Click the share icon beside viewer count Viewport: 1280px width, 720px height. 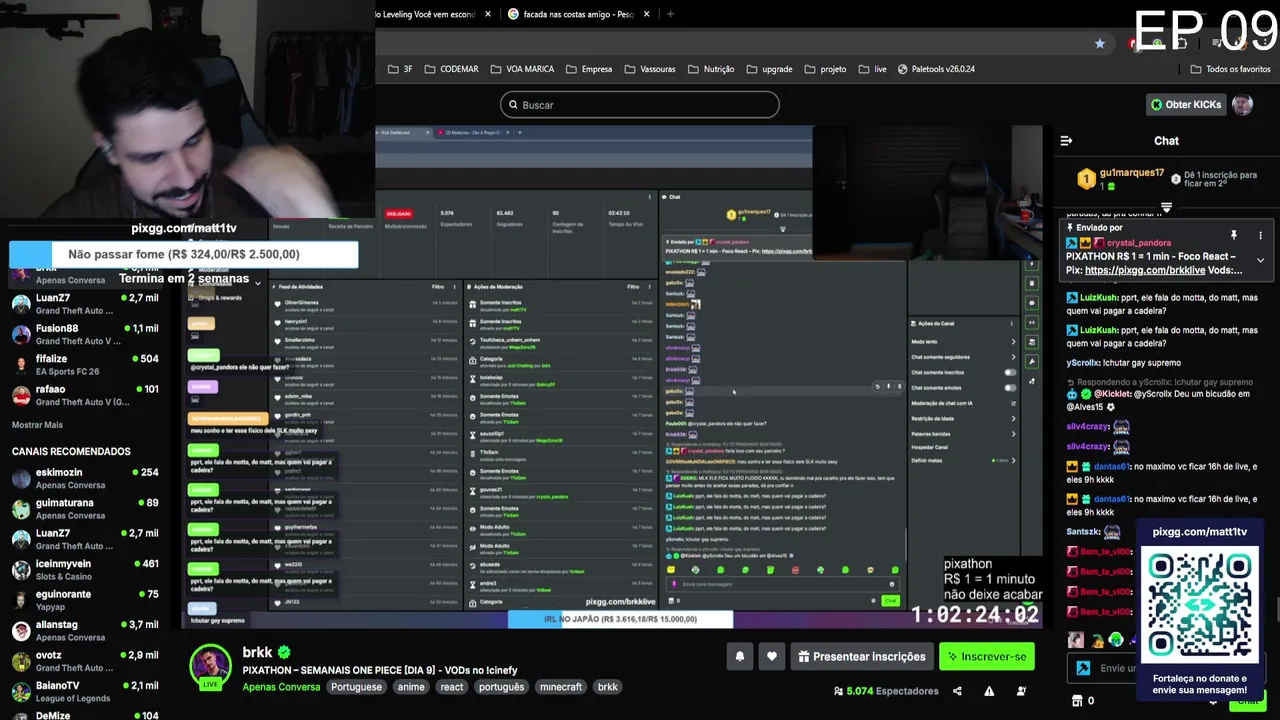[957, 691]
